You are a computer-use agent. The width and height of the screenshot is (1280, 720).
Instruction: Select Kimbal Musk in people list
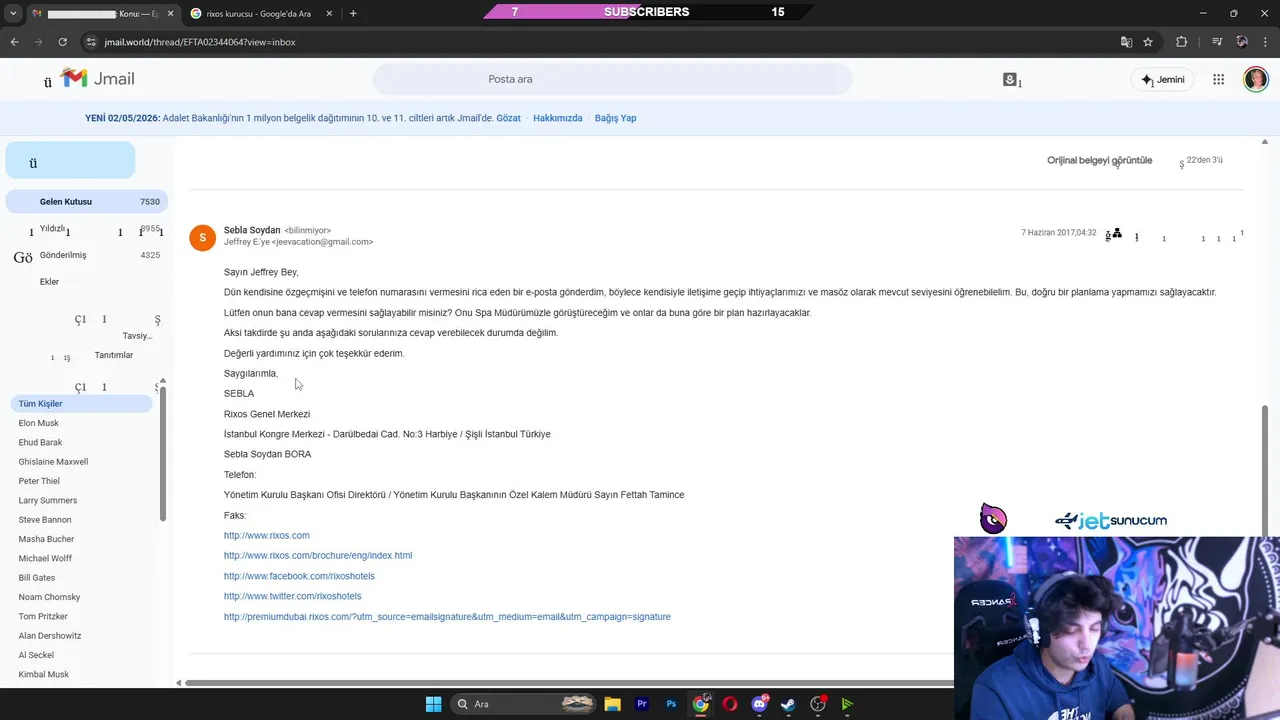point(44,675)
